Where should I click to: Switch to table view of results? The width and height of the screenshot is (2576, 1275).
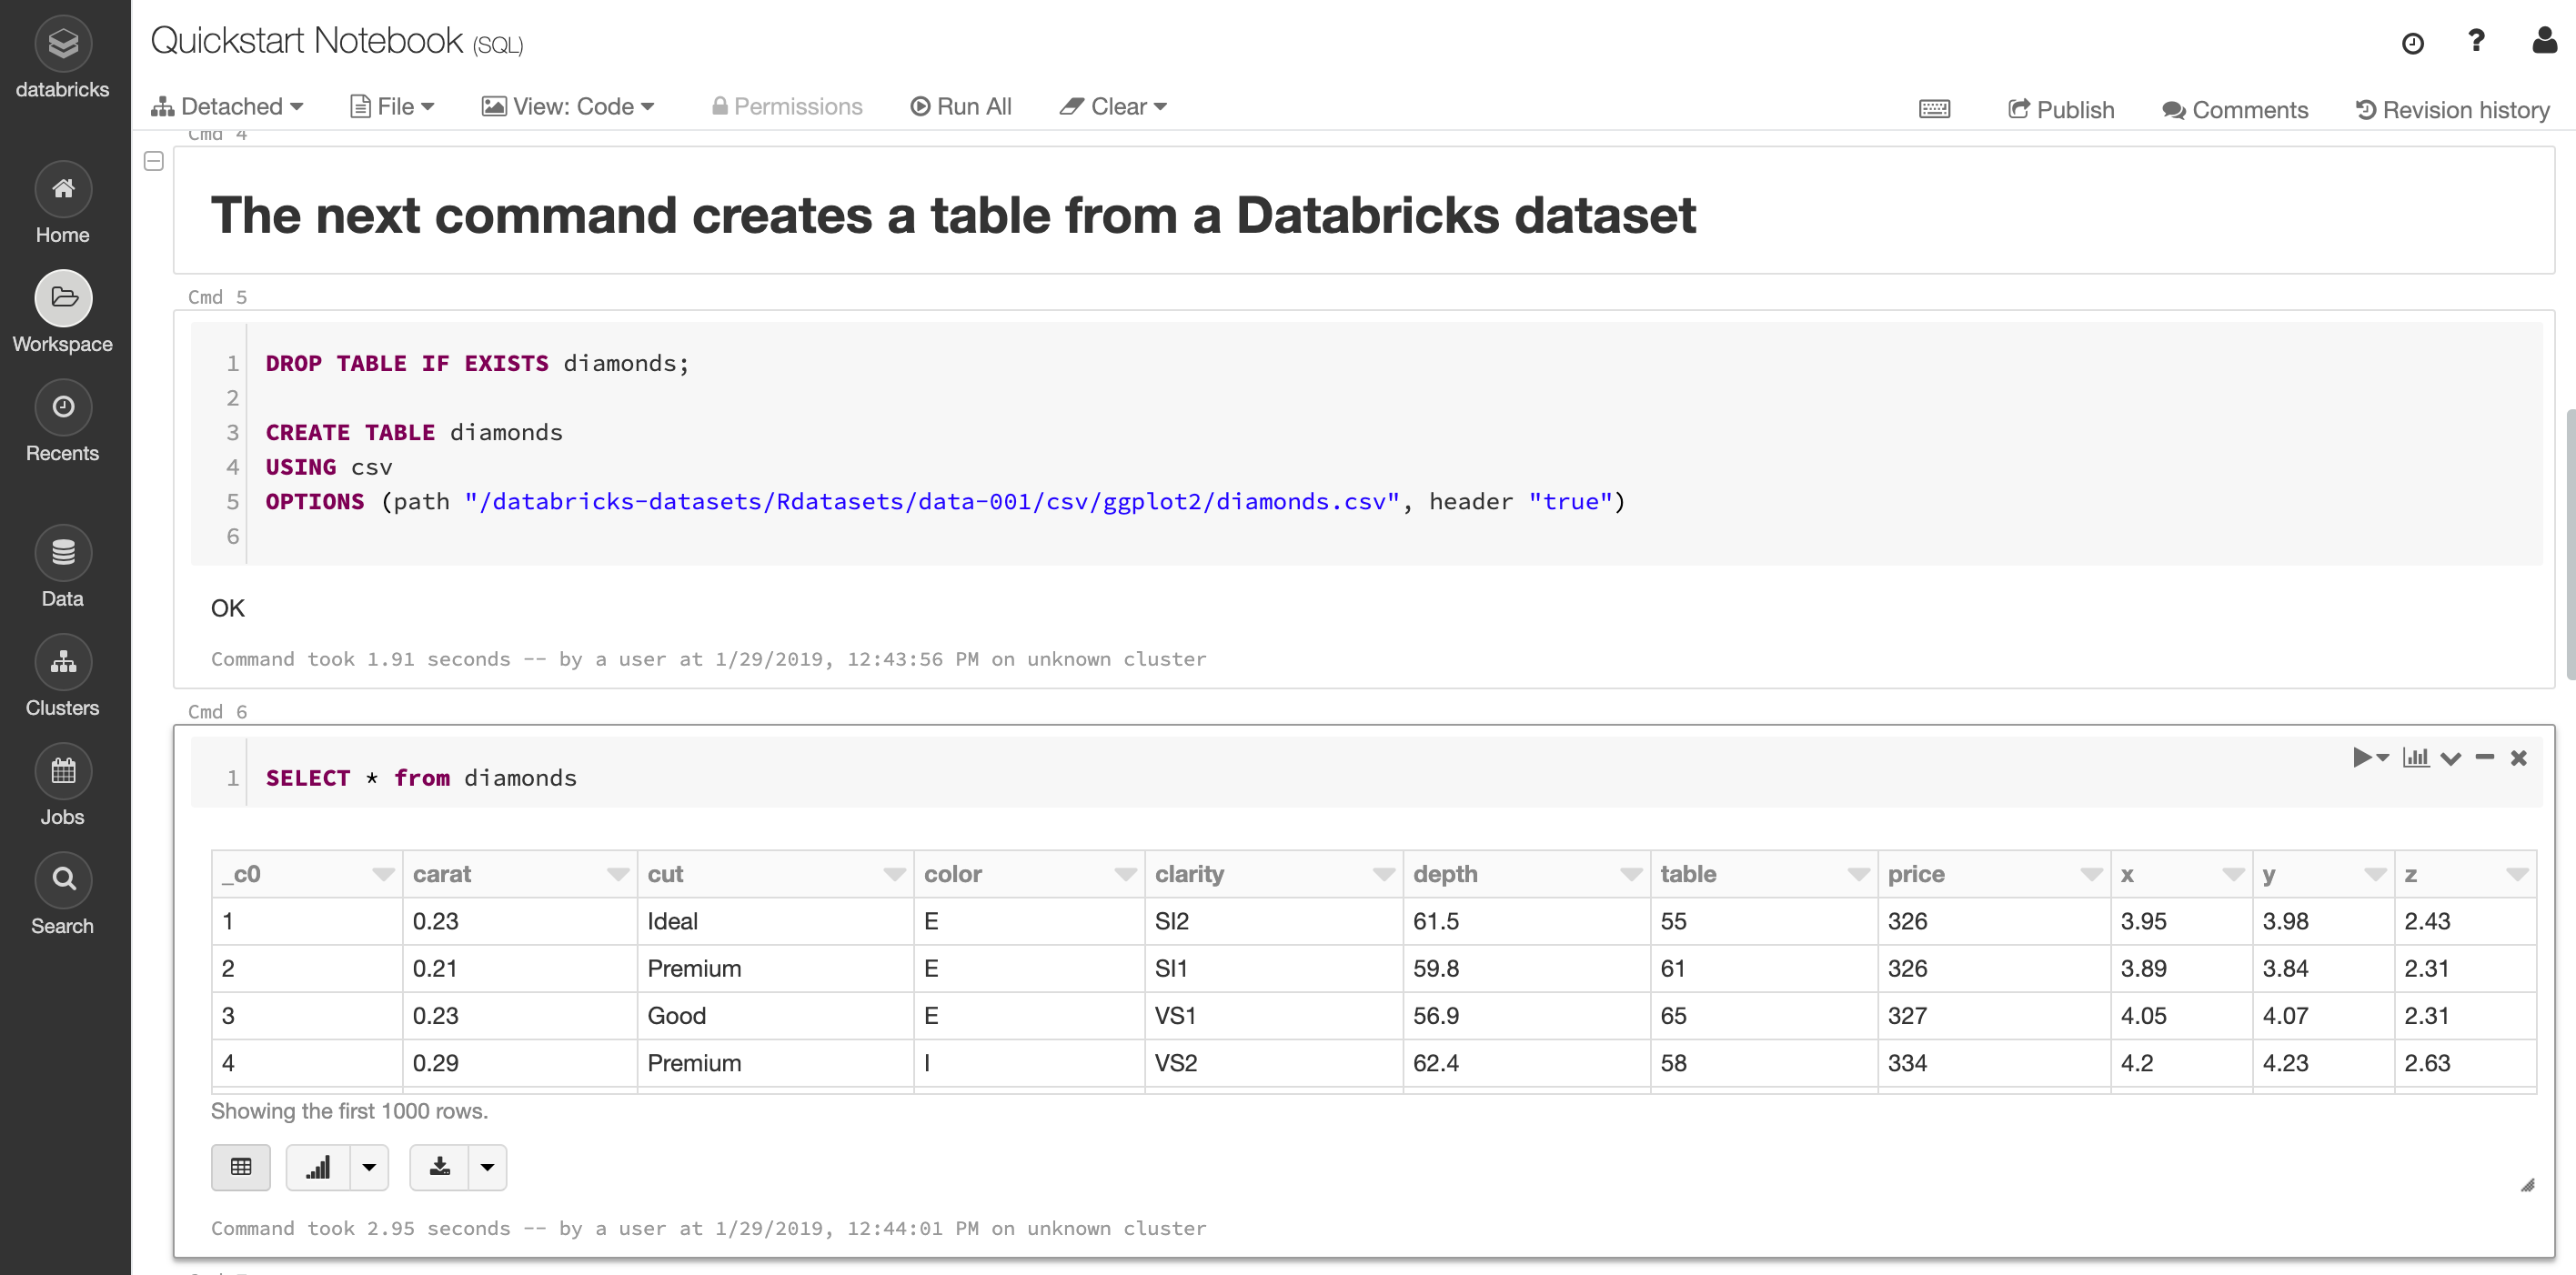coord(241,1167)
